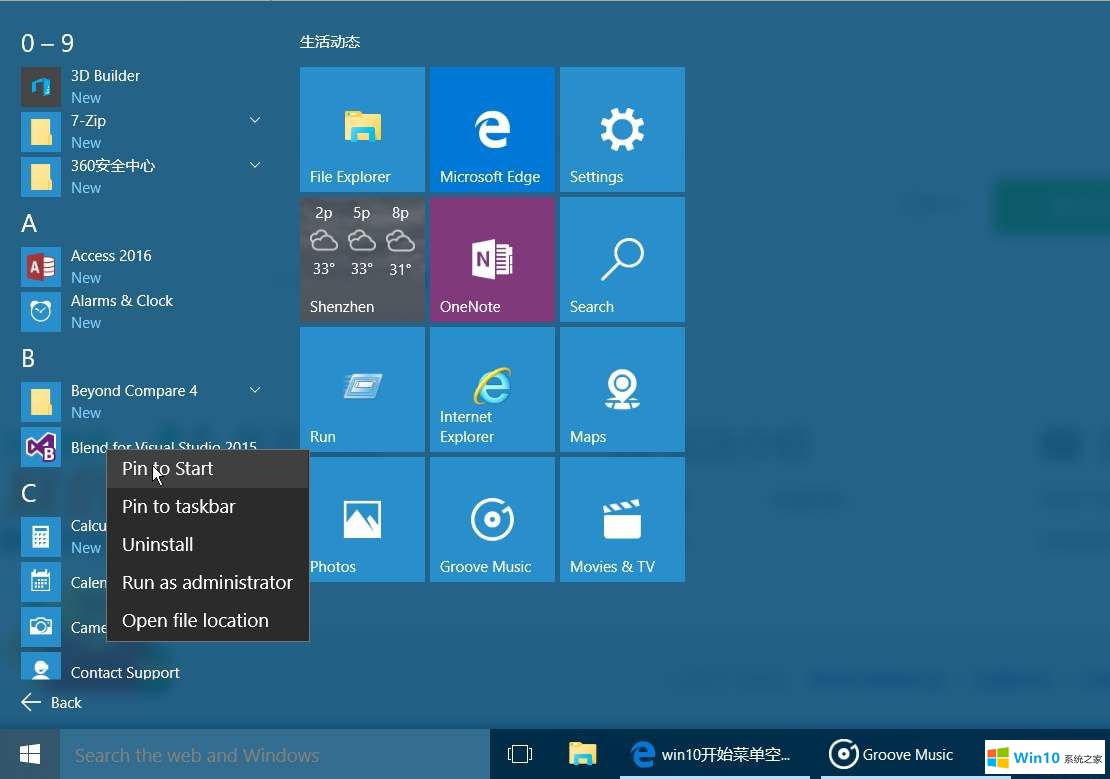Open the Contact Support icon
The image size is (1110, 779).
point(40,668)
